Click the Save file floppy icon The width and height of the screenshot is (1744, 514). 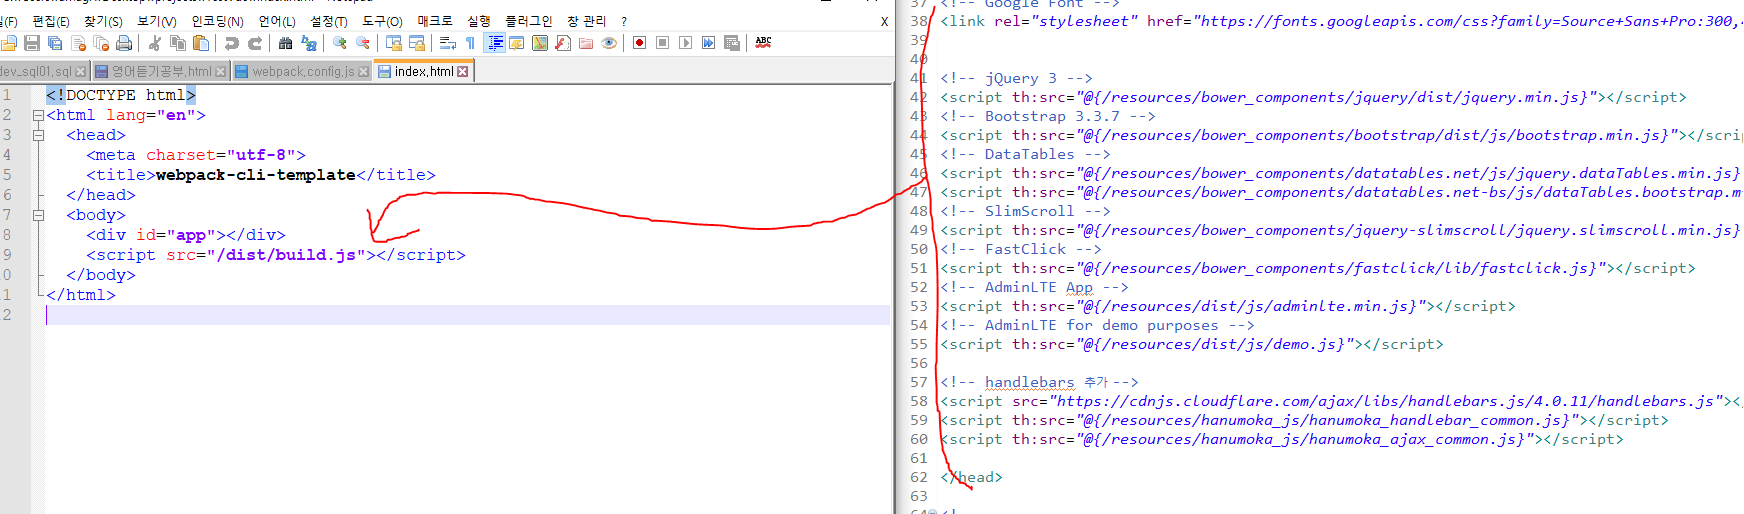[x=32, y=43]
